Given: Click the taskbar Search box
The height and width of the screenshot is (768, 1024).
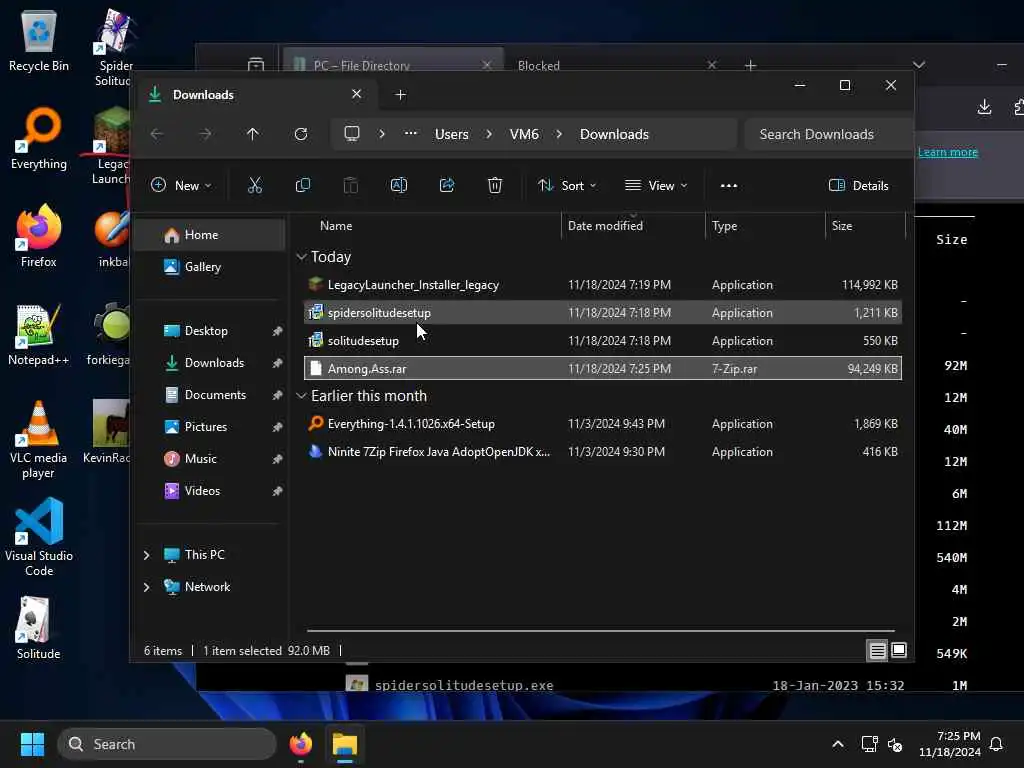Looking at the screenshot, I should [x=167, y=744].
